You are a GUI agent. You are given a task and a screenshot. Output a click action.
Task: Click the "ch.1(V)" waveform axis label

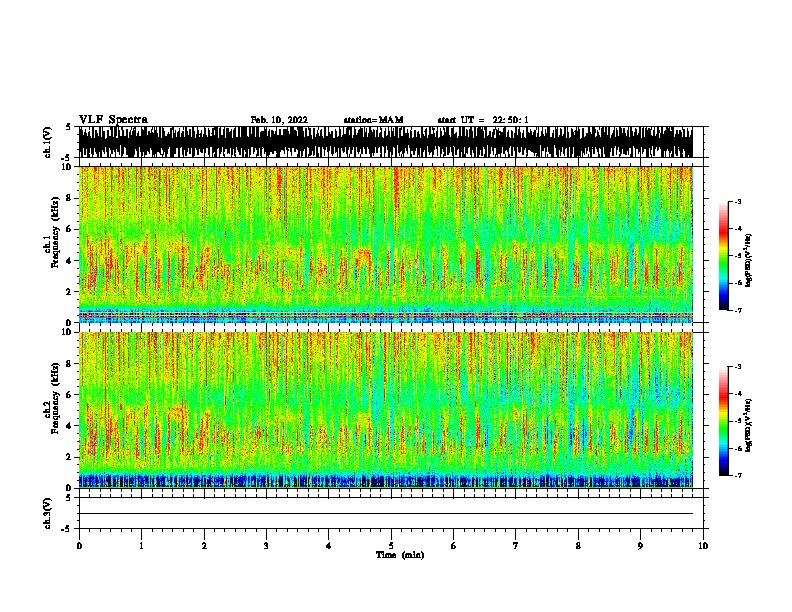click(48, 142)
